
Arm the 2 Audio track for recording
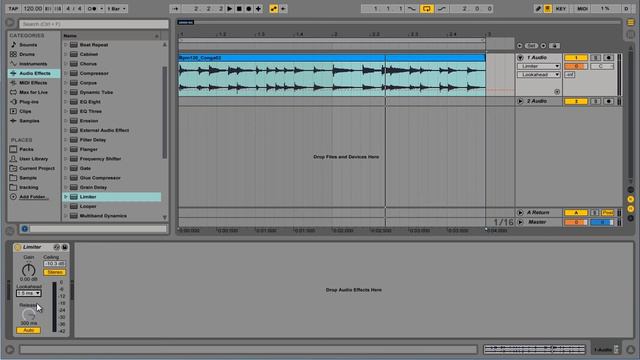[609, 101]
